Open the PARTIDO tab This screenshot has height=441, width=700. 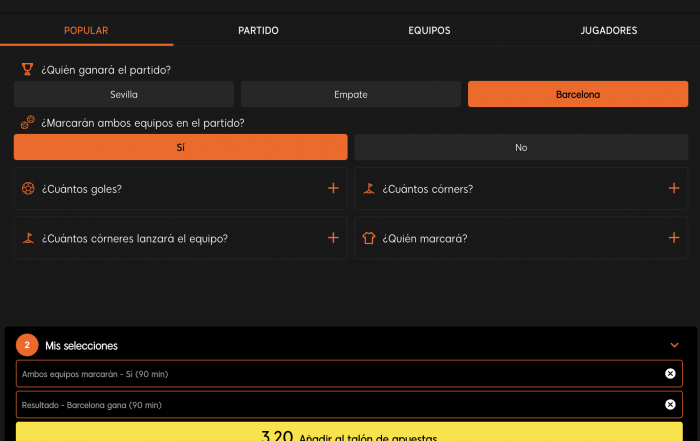click(x=258, y=30)
